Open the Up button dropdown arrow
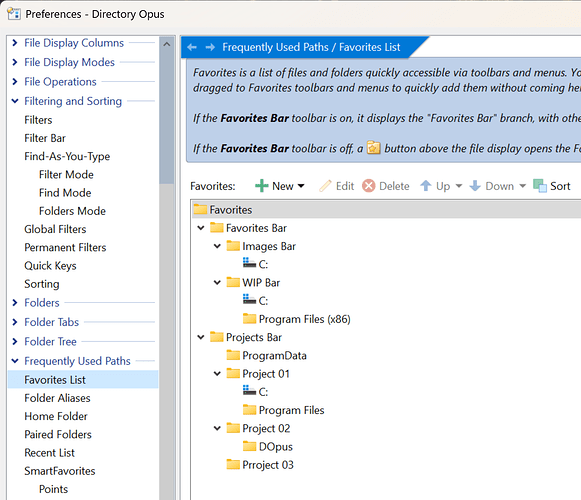Image resolution: width=581 pixels, height=500 pixels. point(459,186)
